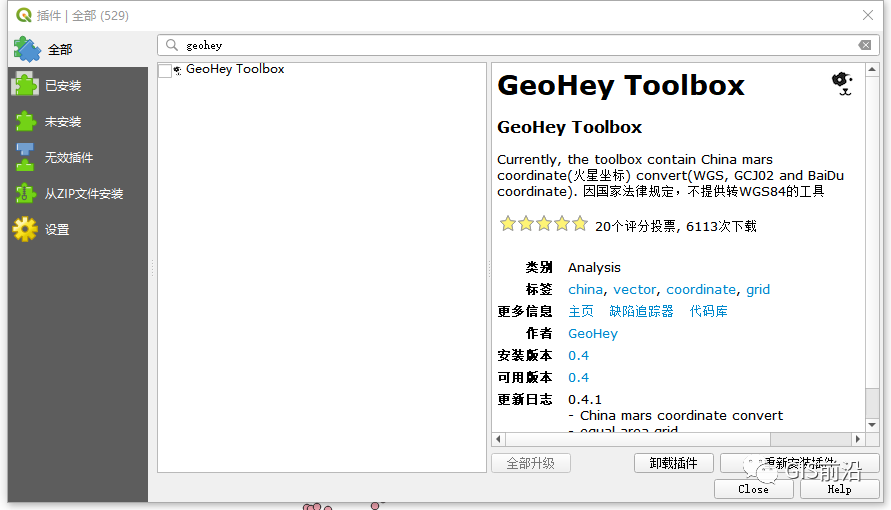Click the magnifier icon in search box
This screenshot has height=510, width=891.
[172, 45]
